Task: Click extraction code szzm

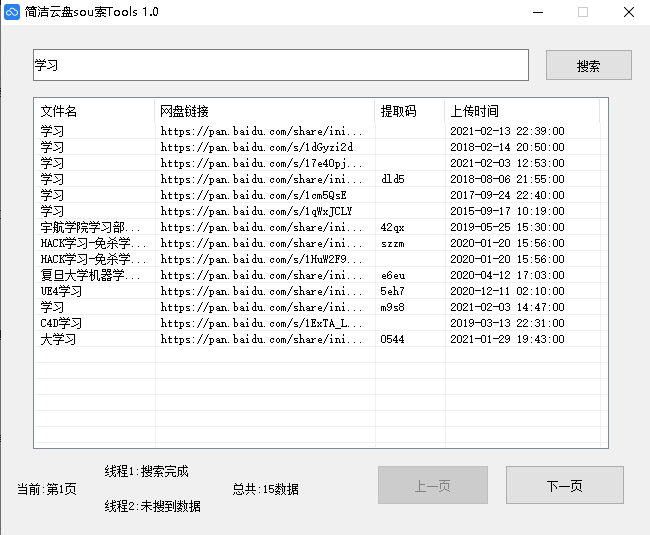Action: tap(393, 243)
